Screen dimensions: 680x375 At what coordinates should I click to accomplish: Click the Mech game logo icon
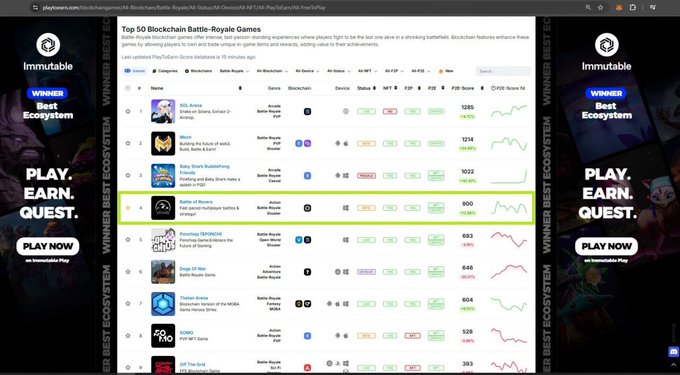coord(163,143)
